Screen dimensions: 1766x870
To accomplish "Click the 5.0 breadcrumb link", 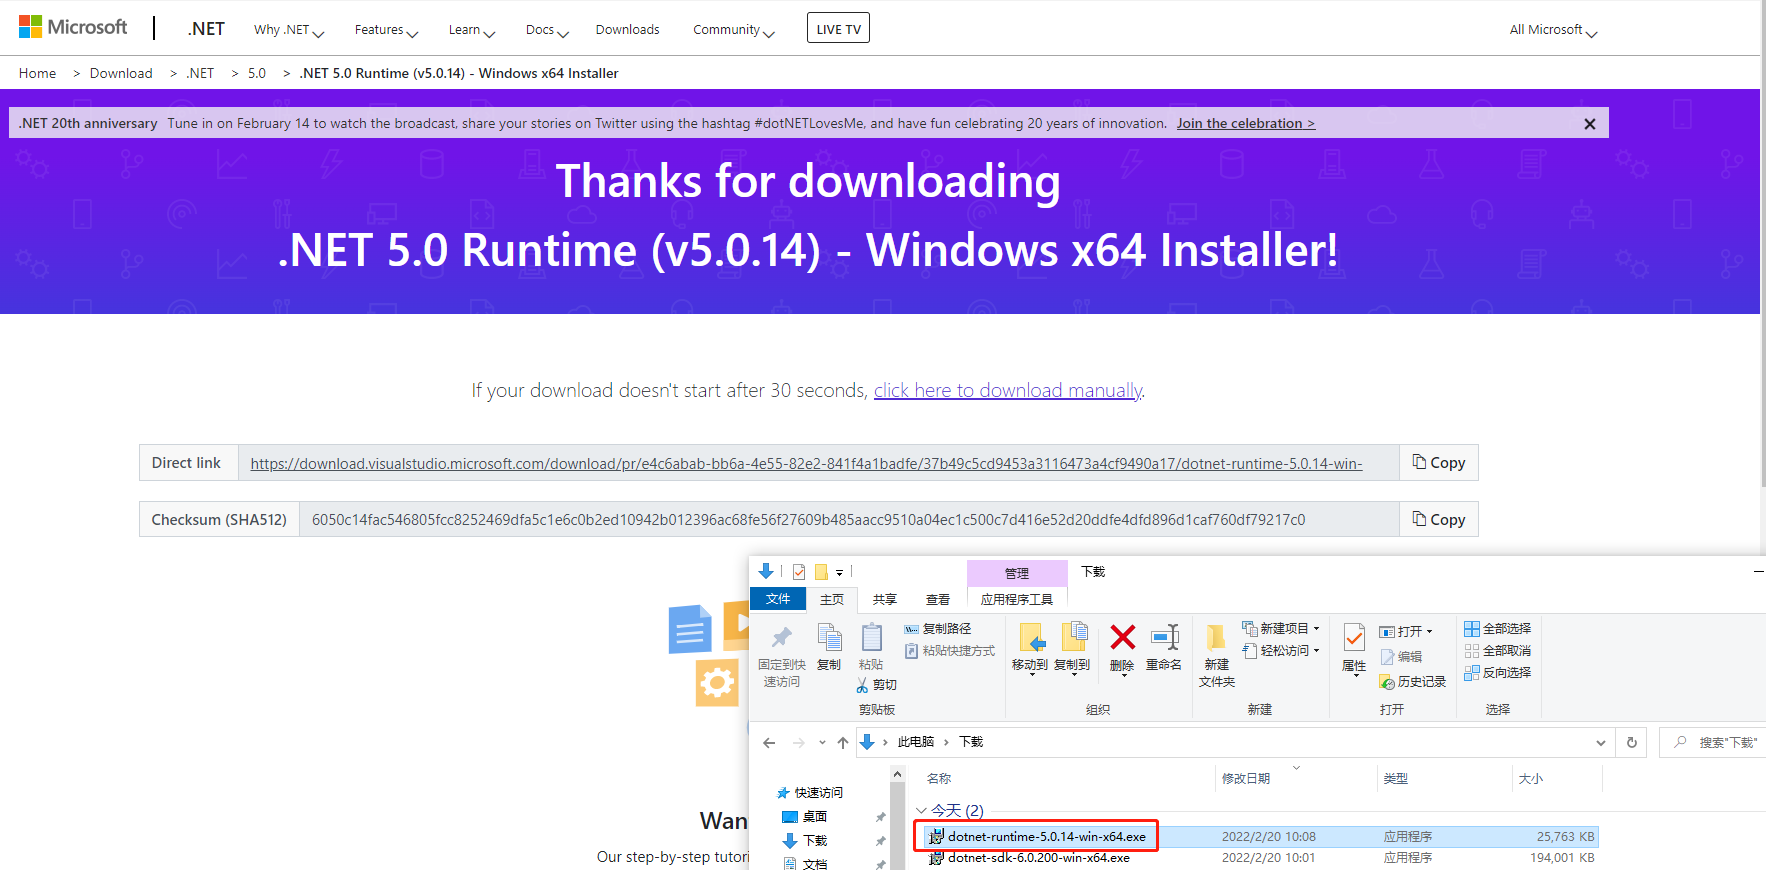I will coord(257,73).
